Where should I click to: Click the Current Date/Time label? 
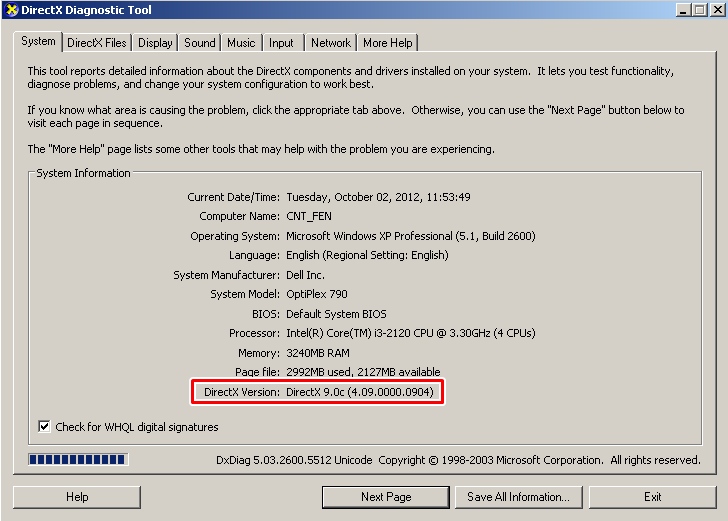click(x=234, y=197)
